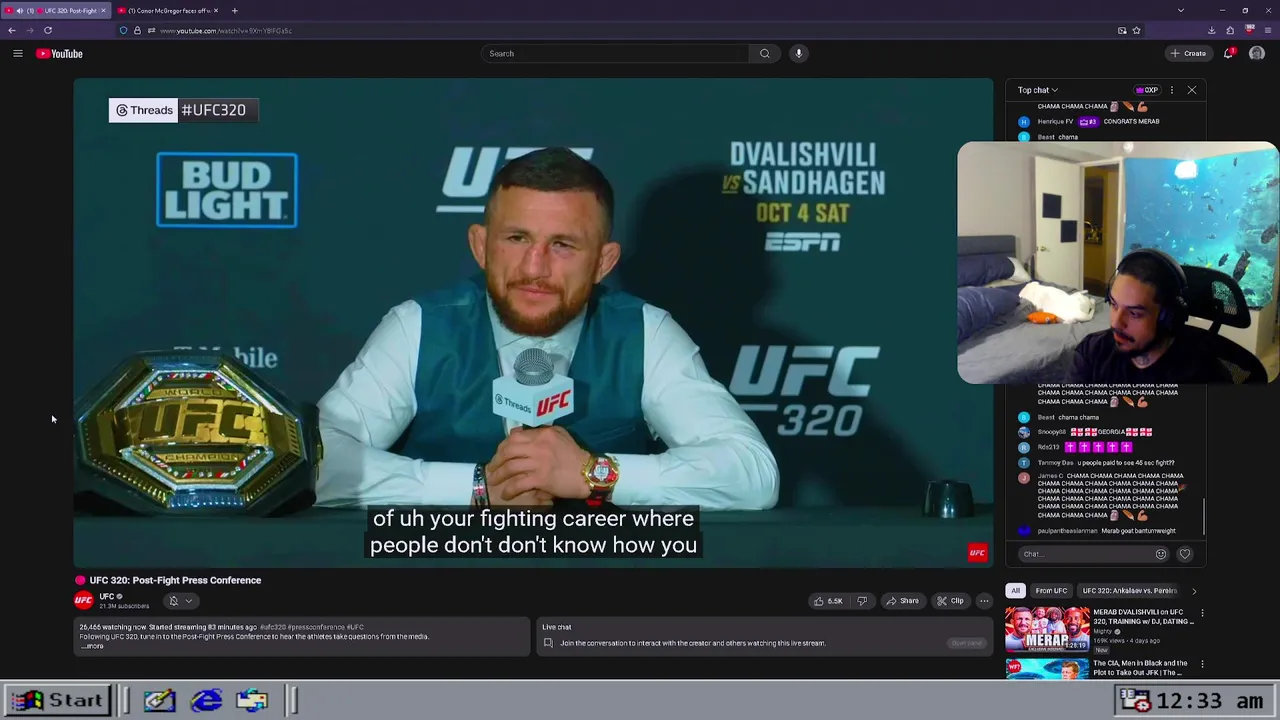
Task: Open menu for MERAB DVALISHVILI video
Action: [x=1202, y=613]
